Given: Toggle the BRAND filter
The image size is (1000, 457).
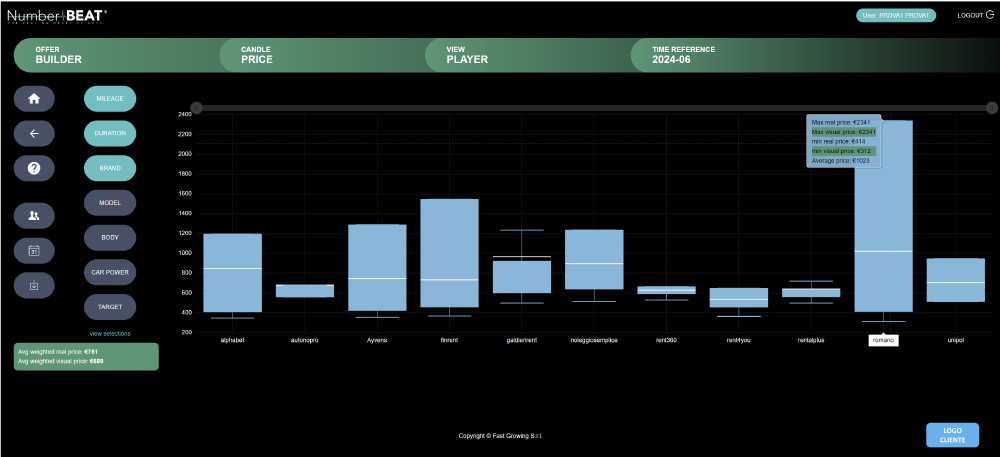Looking at the screenshot, I should (x=110, y=168).
